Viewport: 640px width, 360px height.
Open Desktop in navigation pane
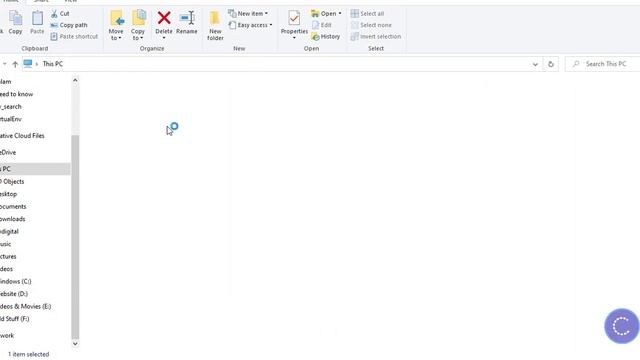[x=9, y=194]
